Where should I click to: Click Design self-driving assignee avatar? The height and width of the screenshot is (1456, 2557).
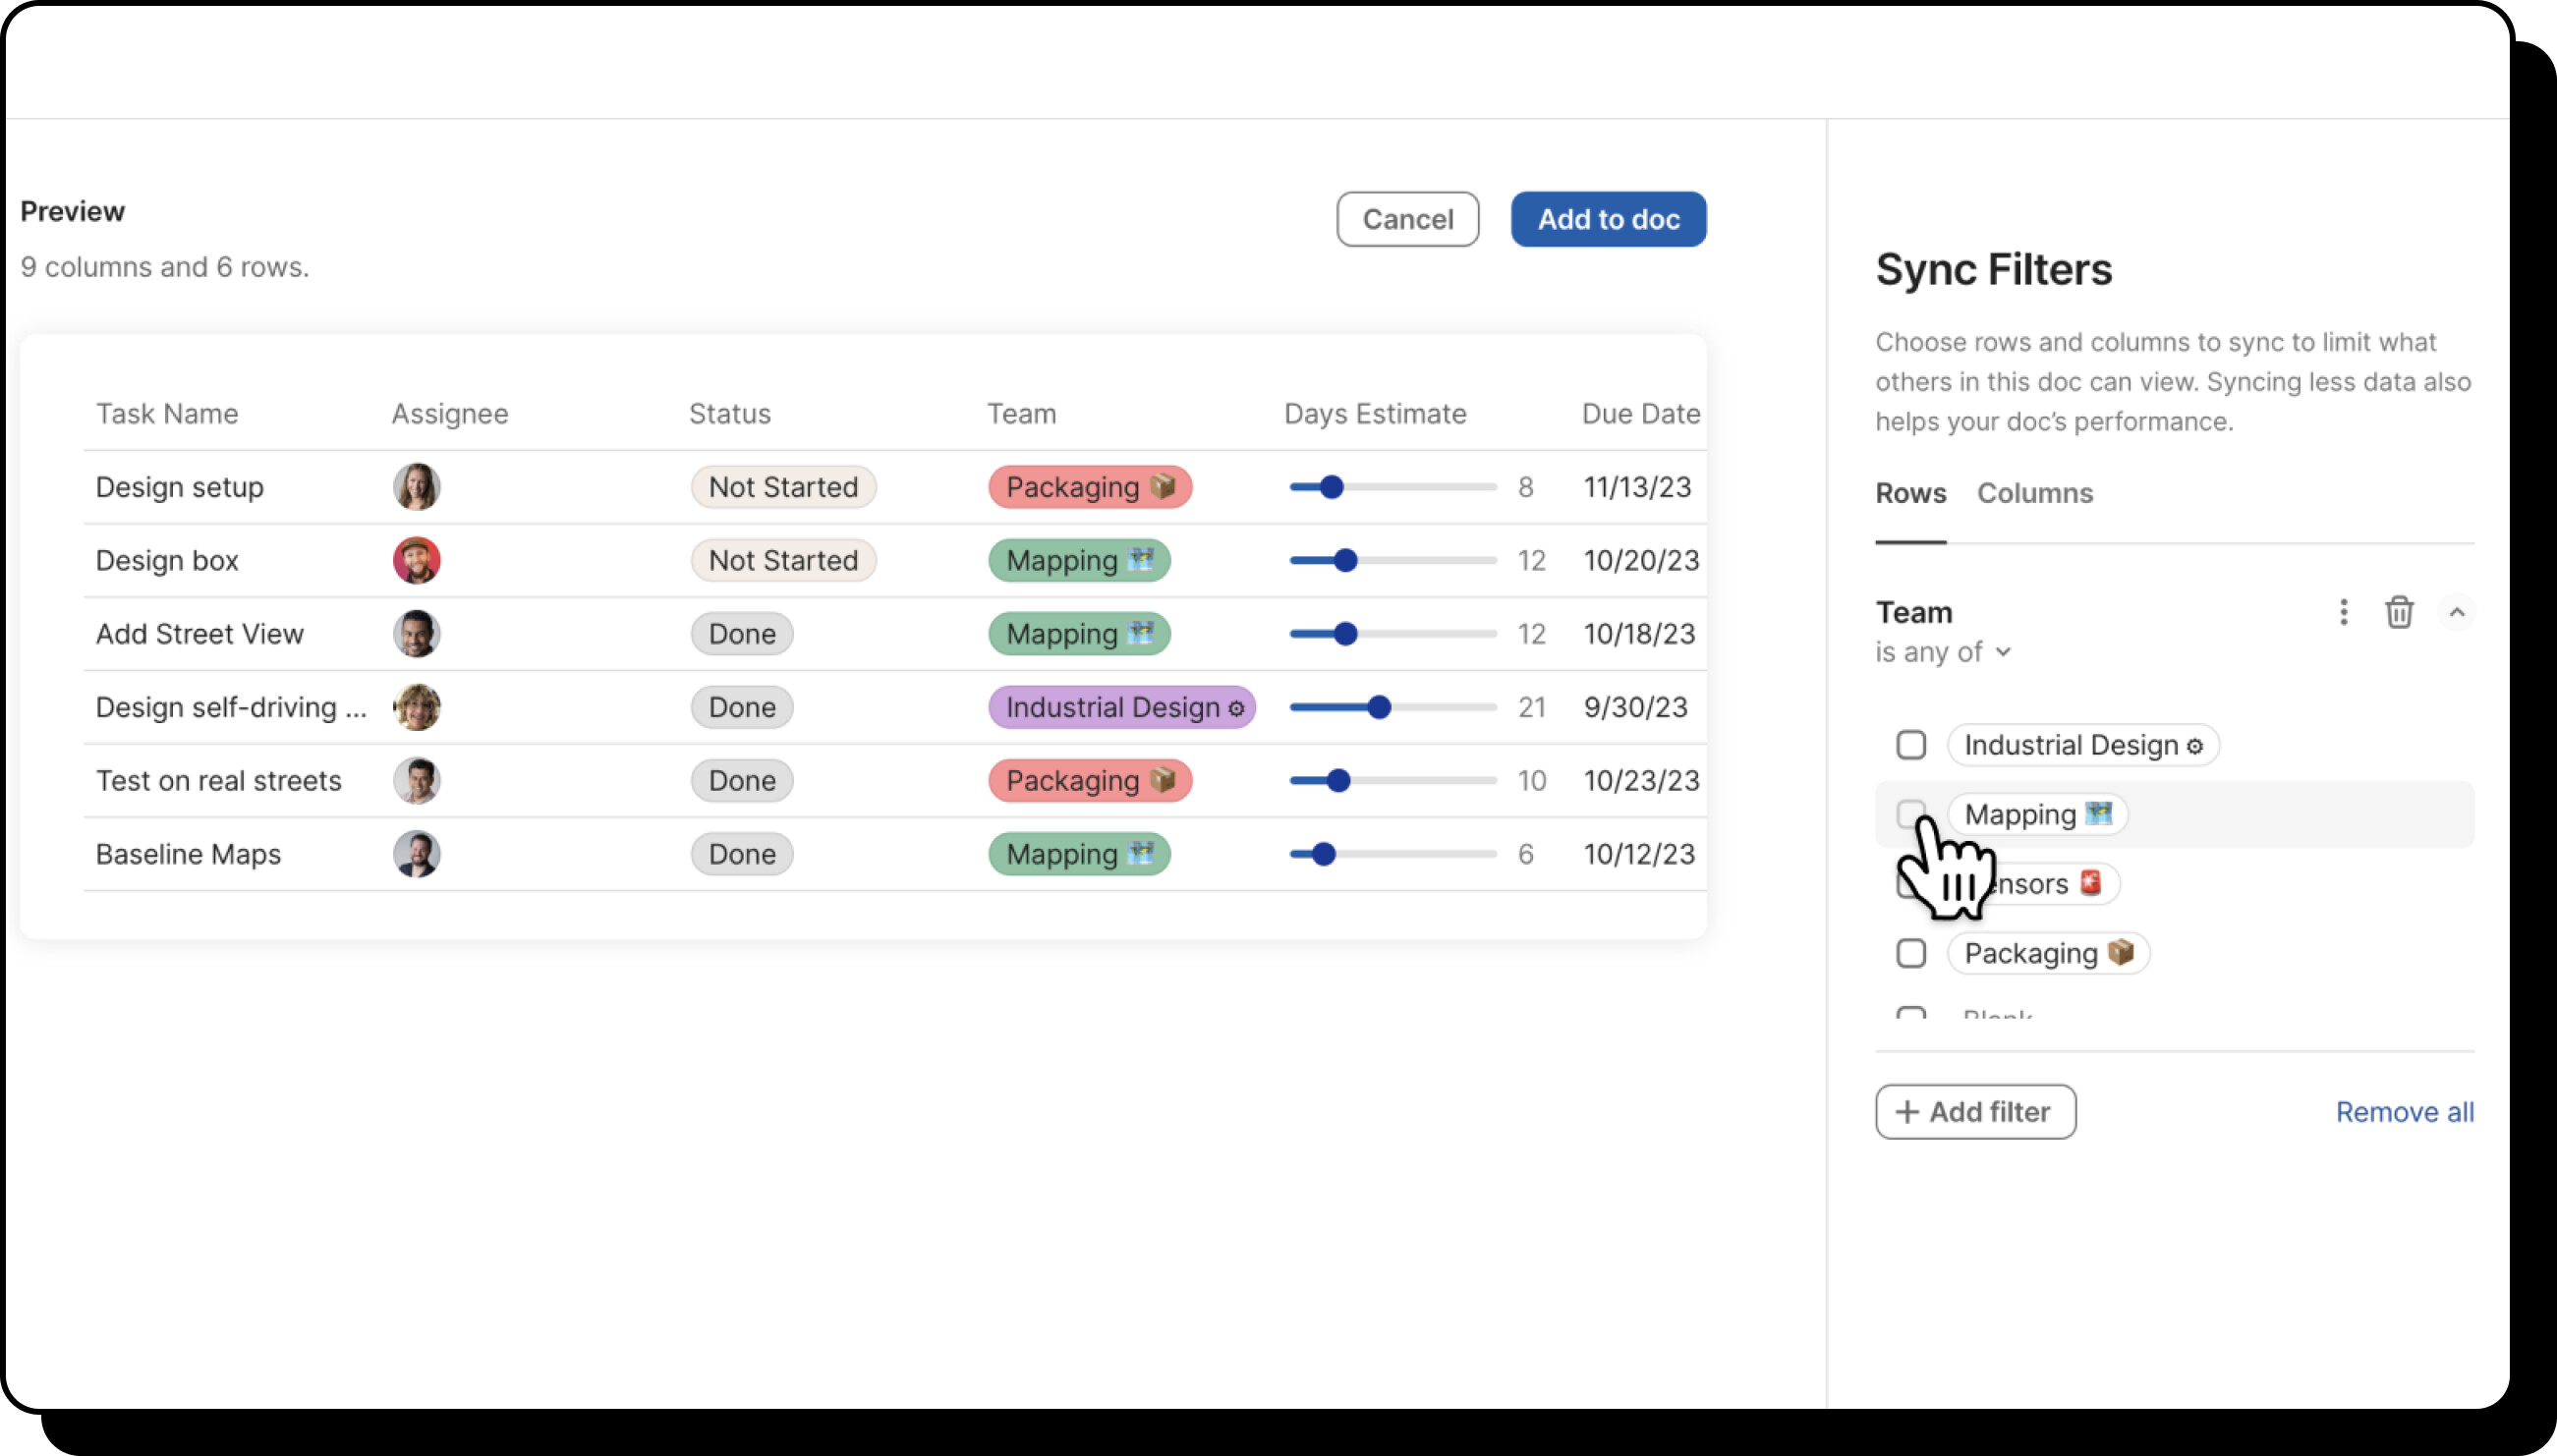(416, 707)
